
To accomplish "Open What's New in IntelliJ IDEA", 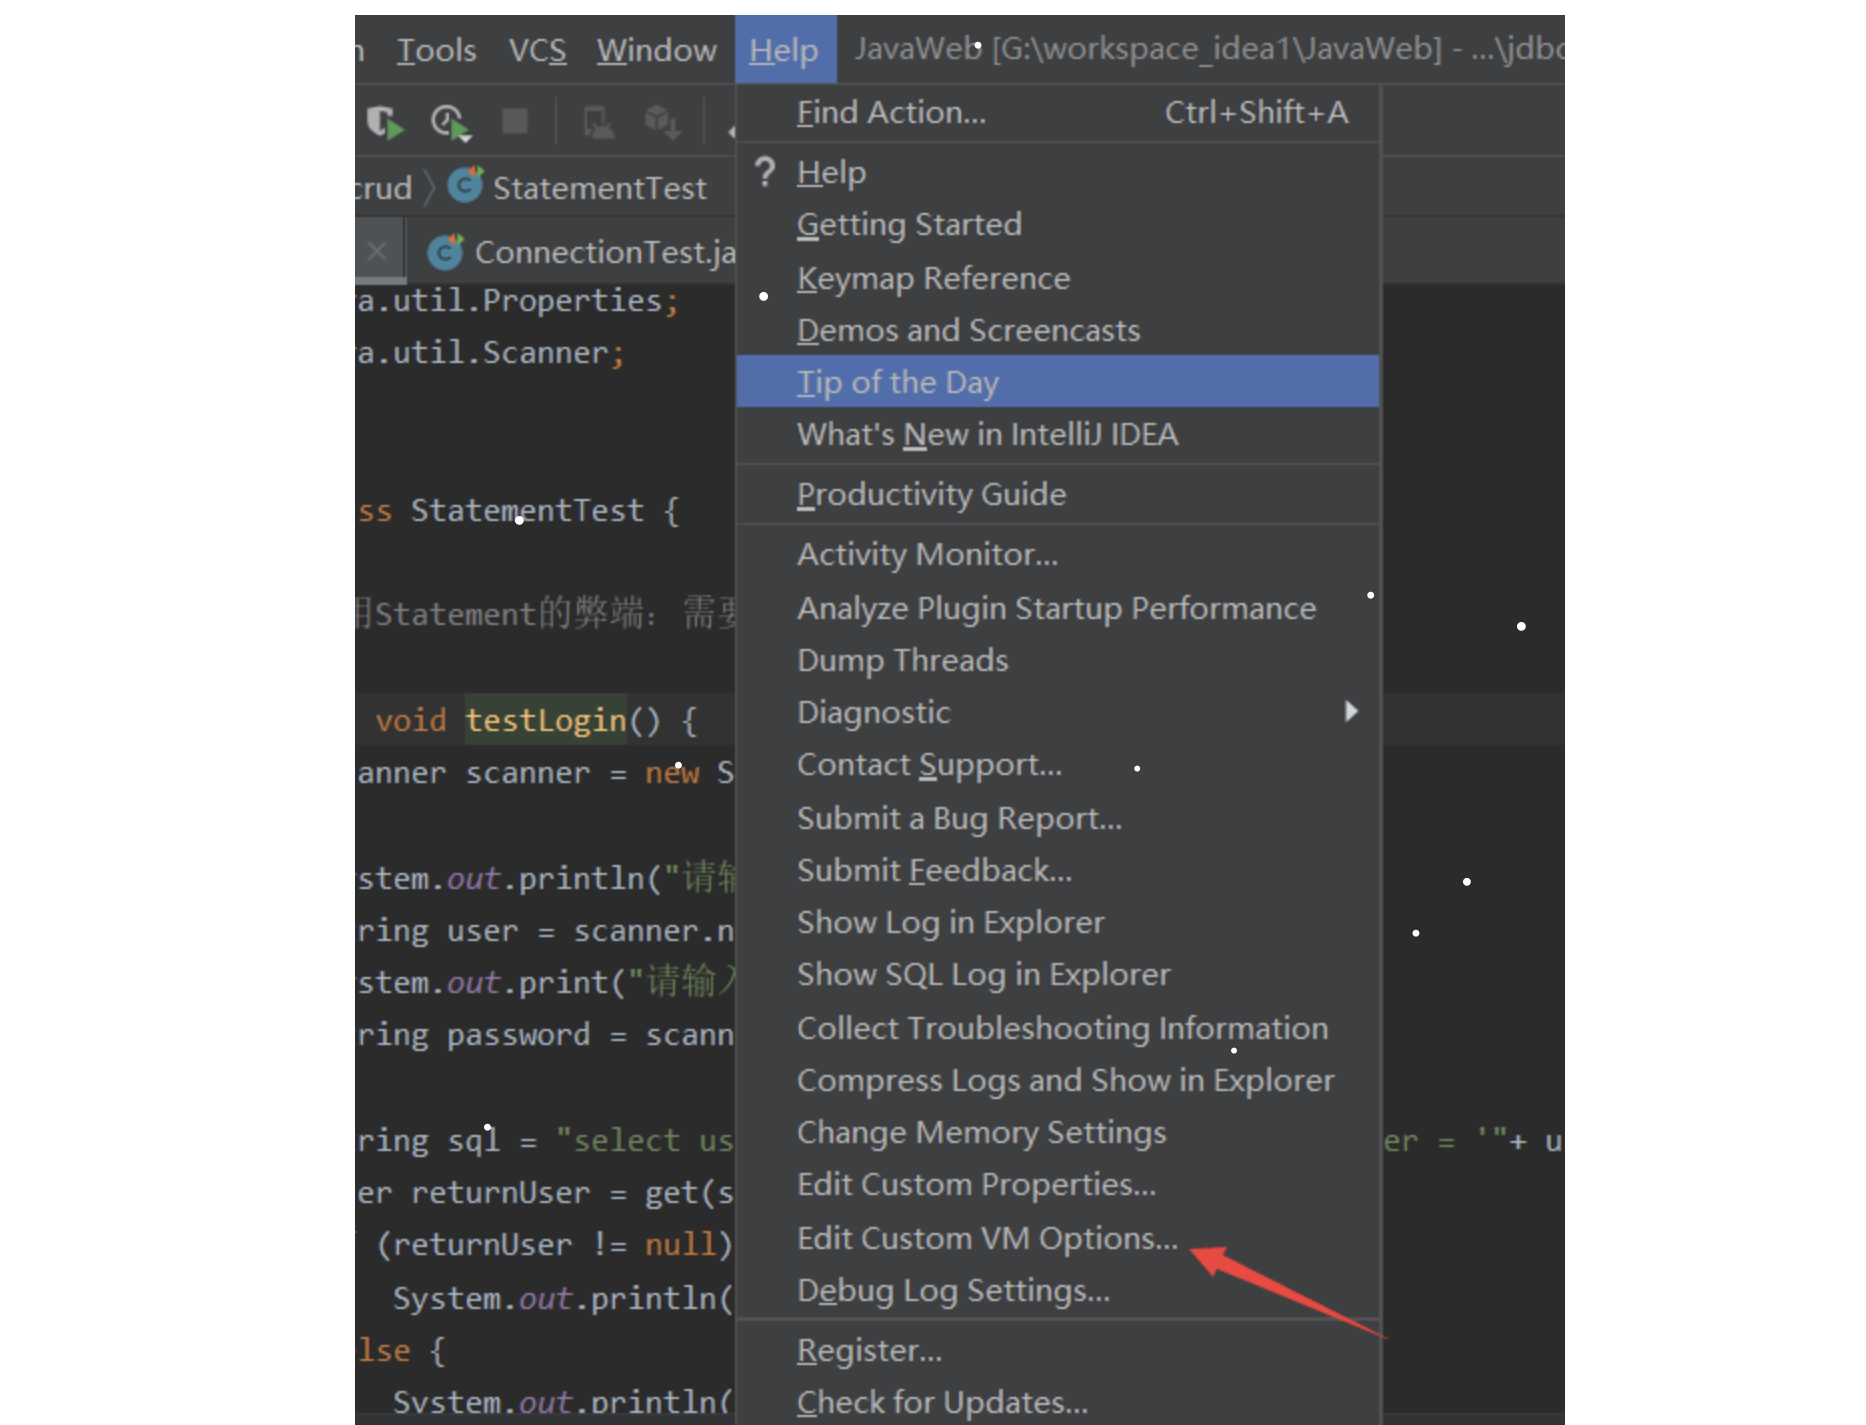I will [x=1058, y=434].
